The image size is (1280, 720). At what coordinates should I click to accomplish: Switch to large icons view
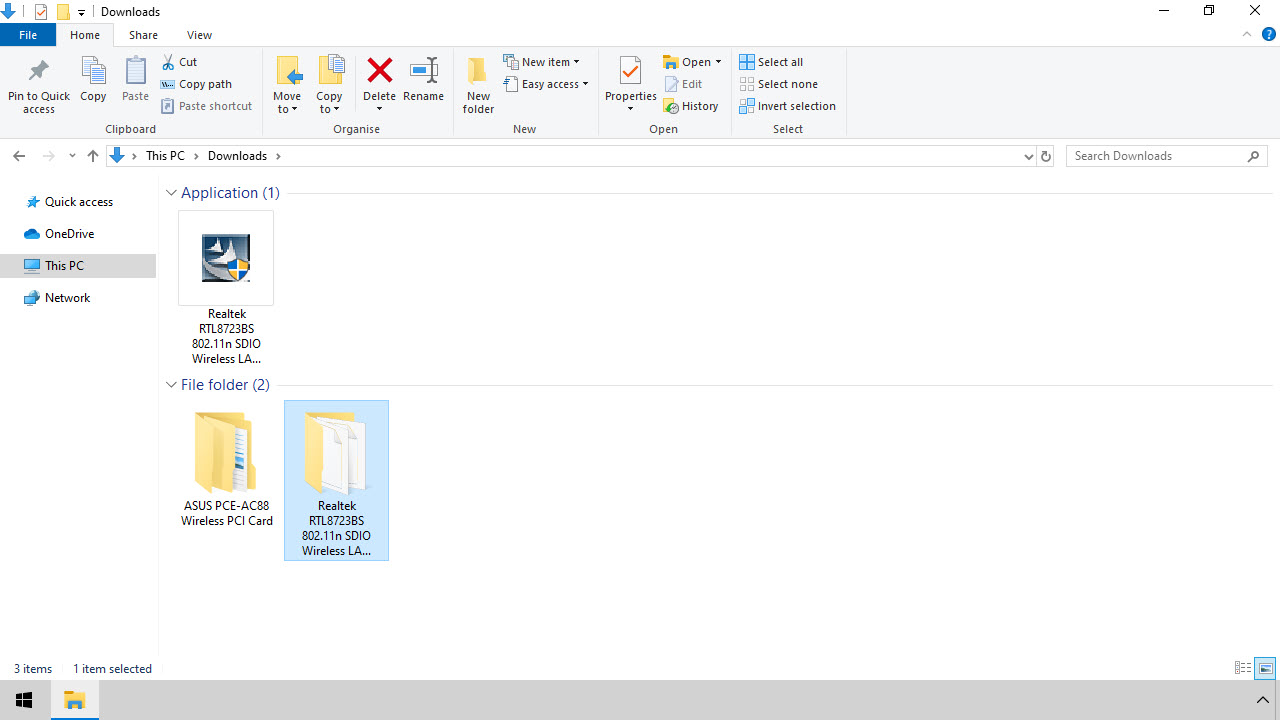[1265, 669]
